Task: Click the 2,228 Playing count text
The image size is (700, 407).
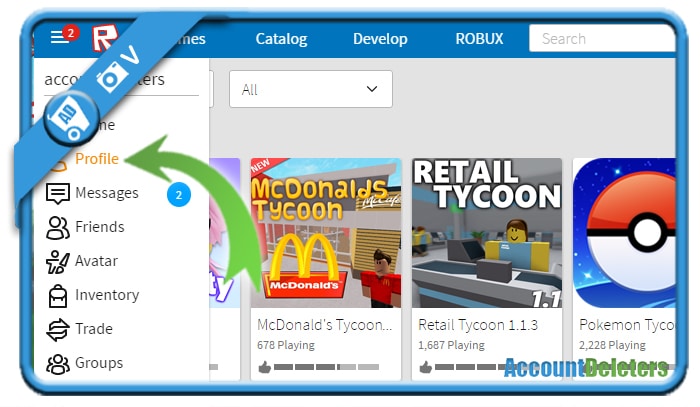Action: 612,345
